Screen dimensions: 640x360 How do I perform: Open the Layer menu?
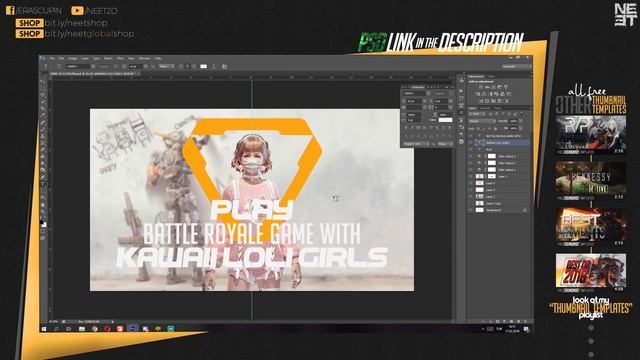(x=84, y=58)
